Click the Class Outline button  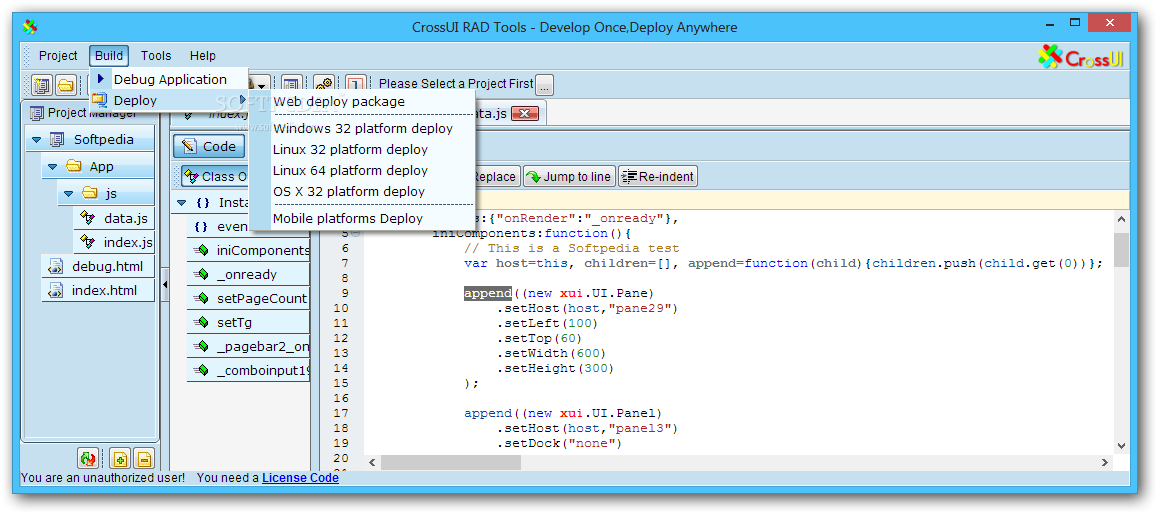[214, 177]
